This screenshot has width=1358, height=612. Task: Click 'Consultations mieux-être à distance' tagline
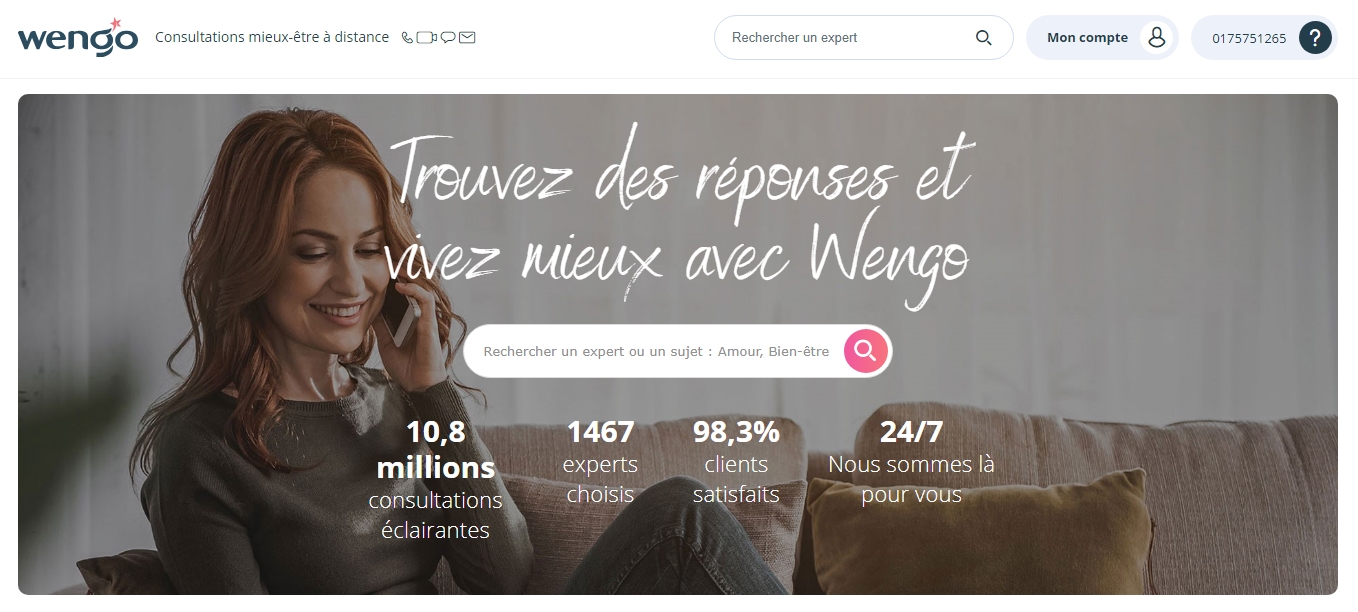(x=272, y=37)
